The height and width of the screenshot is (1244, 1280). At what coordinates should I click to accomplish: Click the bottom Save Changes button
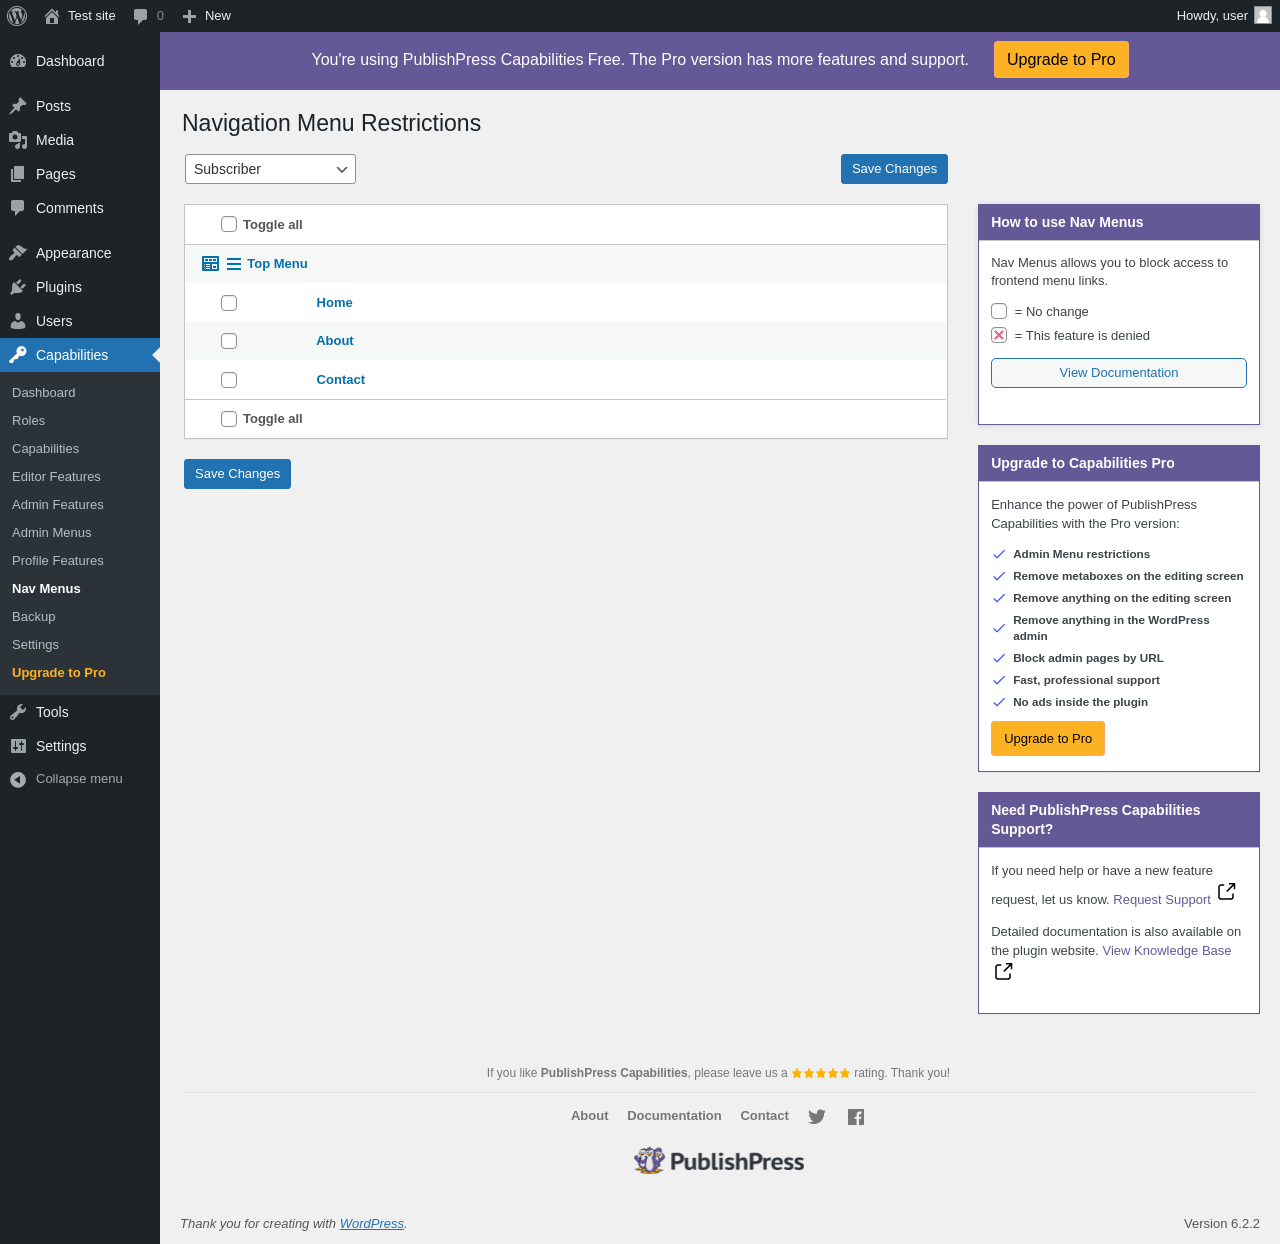pyautogui.click(x=237, y=474)
